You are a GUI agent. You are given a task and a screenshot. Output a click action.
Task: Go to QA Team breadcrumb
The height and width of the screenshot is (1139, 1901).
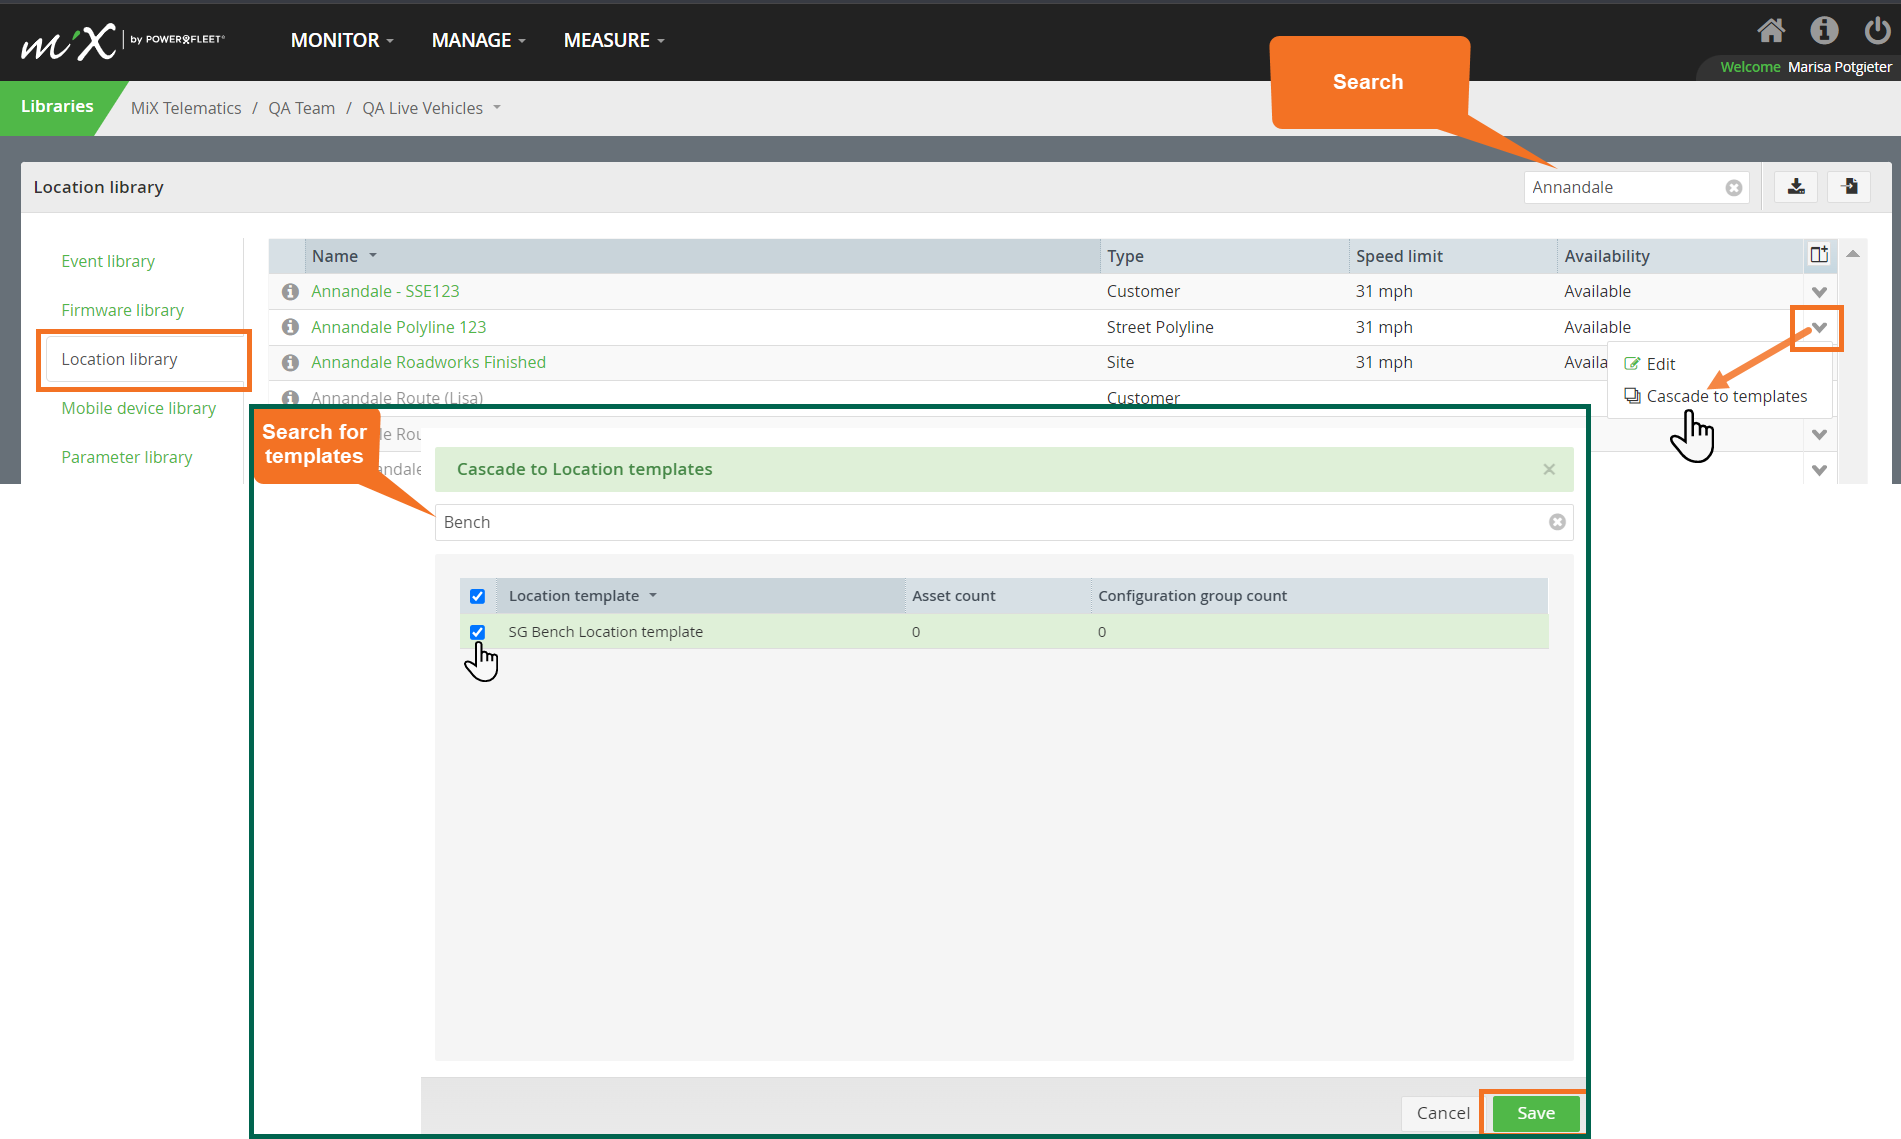point(301,108)
